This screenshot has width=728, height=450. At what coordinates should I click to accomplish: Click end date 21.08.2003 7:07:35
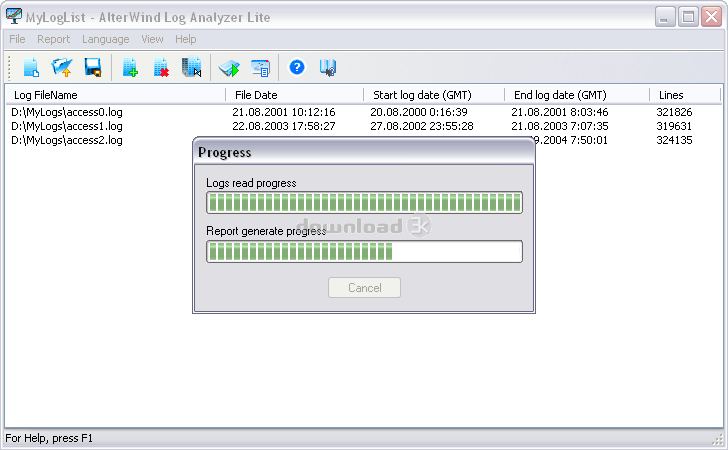point(559,126)
